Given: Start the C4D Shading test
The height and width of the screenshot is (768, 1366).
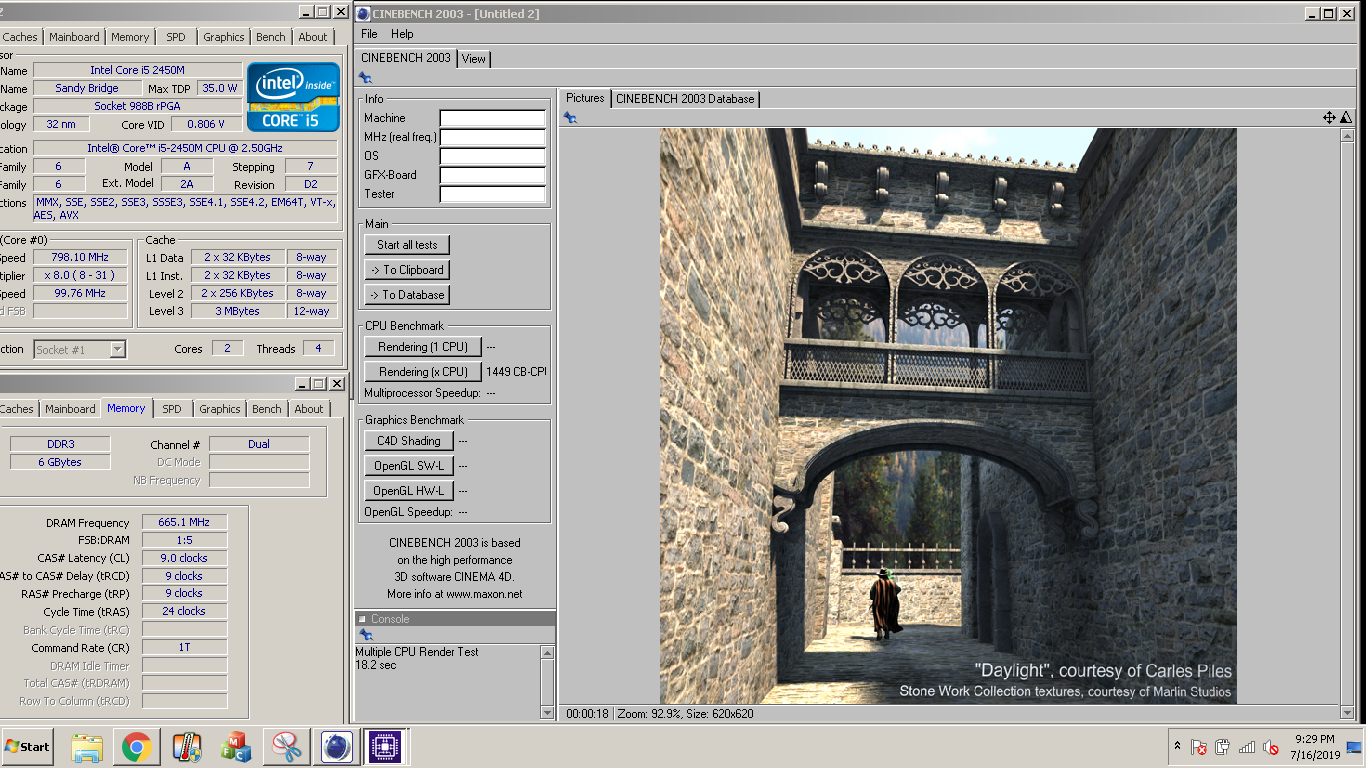Looking at the screenshot, I should click(x=409, y=441).
